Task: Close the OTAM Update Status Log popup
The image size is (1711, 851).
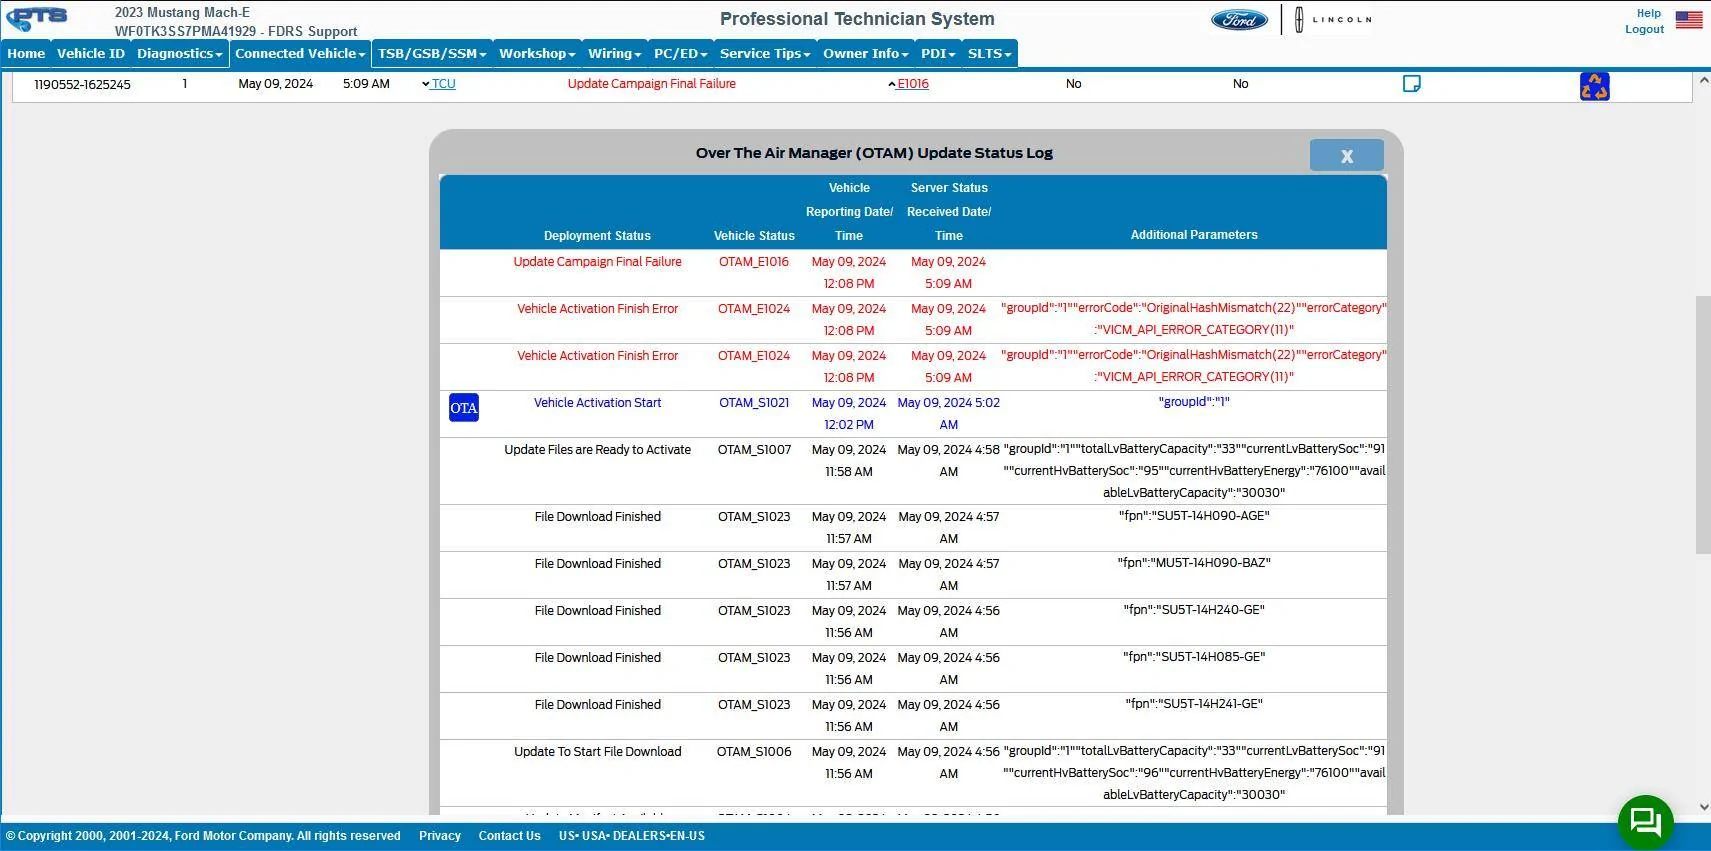Action: point(1346,155)
